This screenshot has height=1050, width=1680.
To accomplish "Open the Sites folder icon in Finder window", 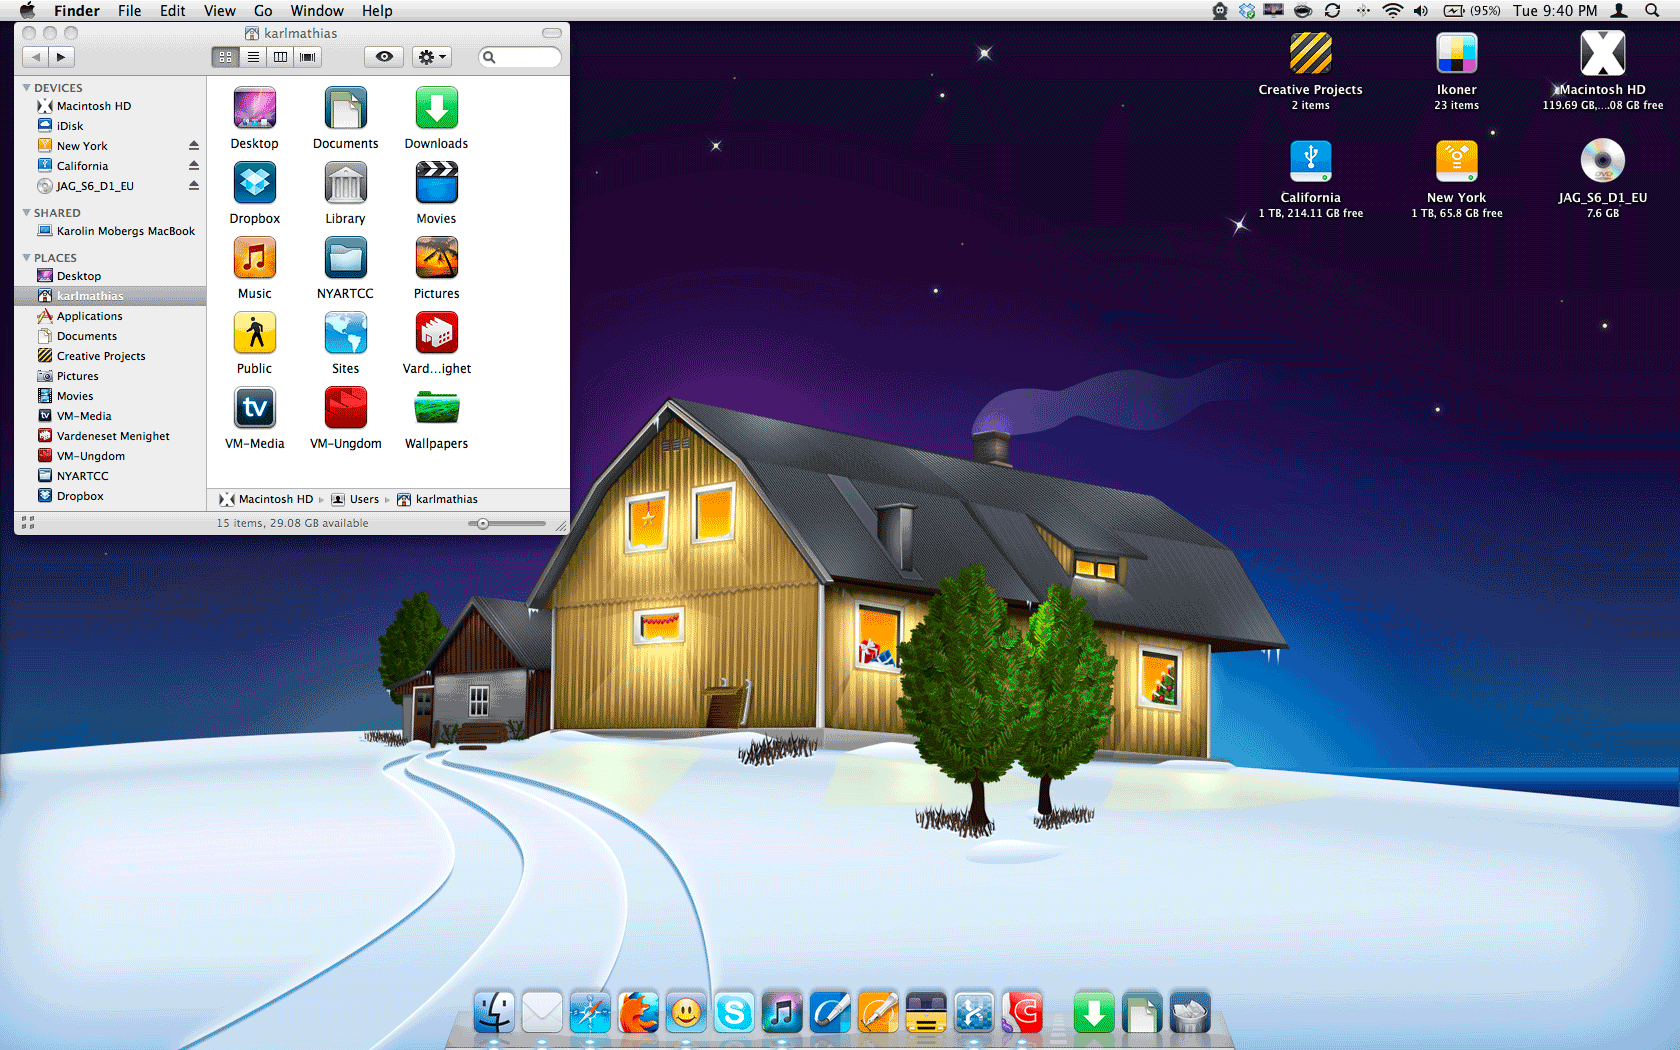I will 346,334.
